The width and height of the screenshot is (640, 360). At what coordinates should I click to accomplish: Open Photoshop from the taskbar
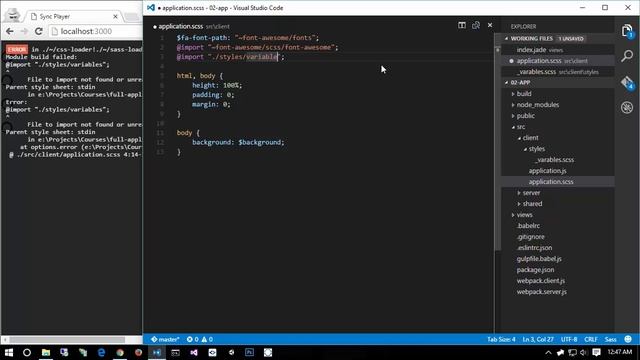coord(249,352)
